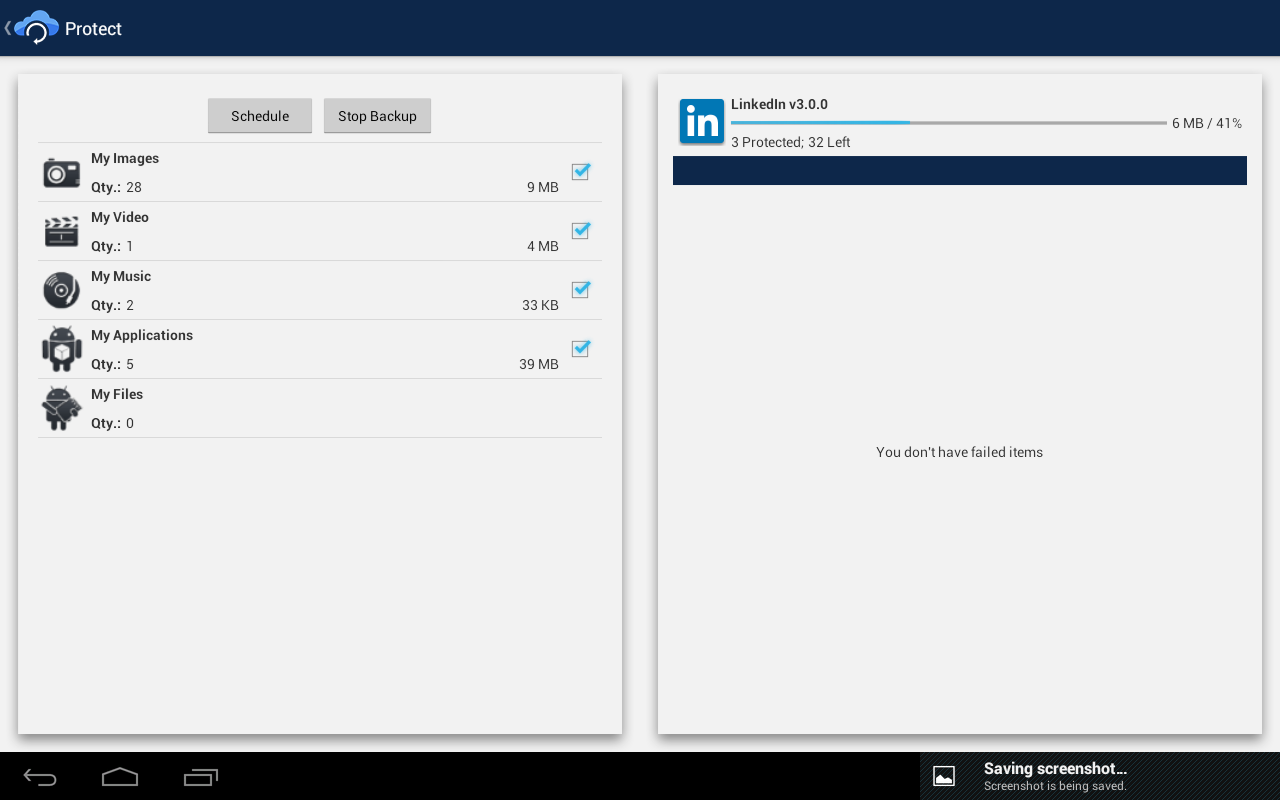
Task: Click the Stop Backup button
Action: click(377, 116)
